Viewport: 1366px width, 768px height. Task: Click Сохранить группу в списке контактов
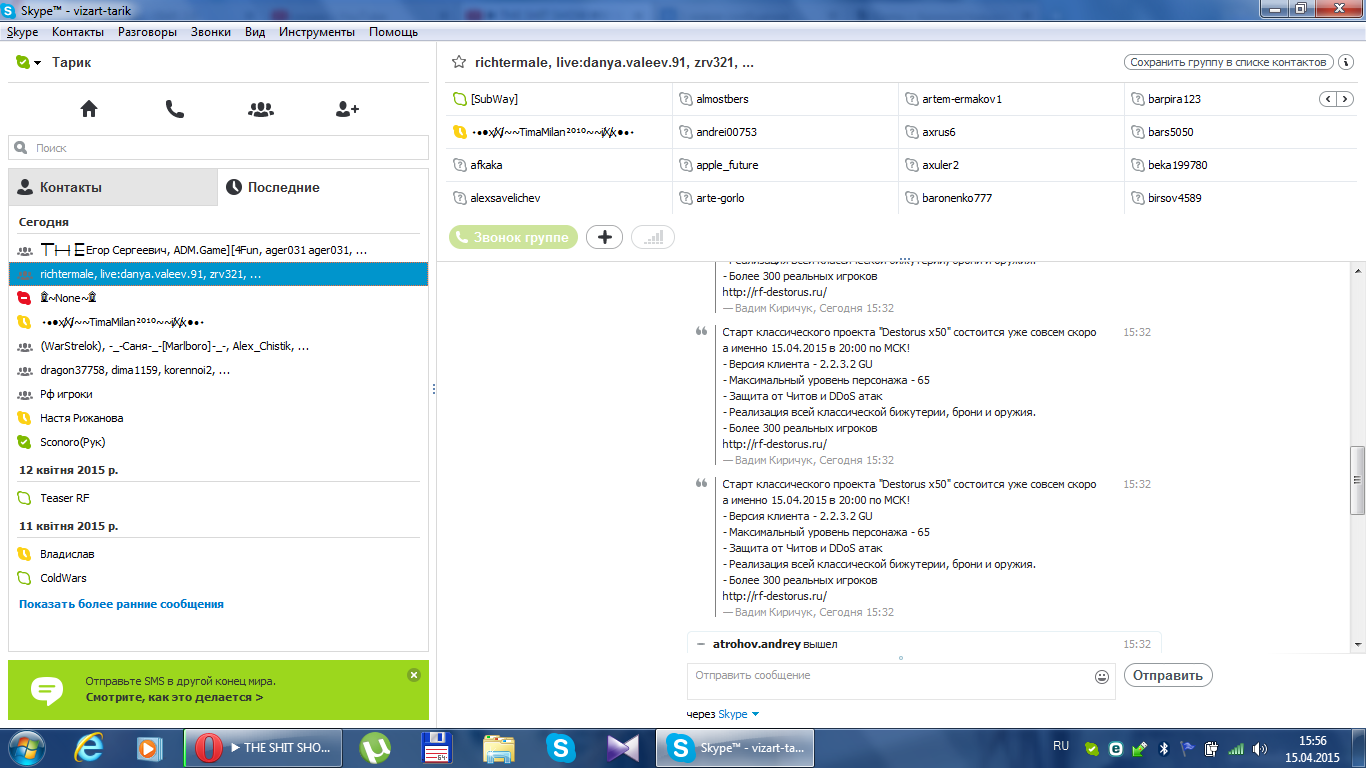pyautogui.click(x=1229, y=62)
